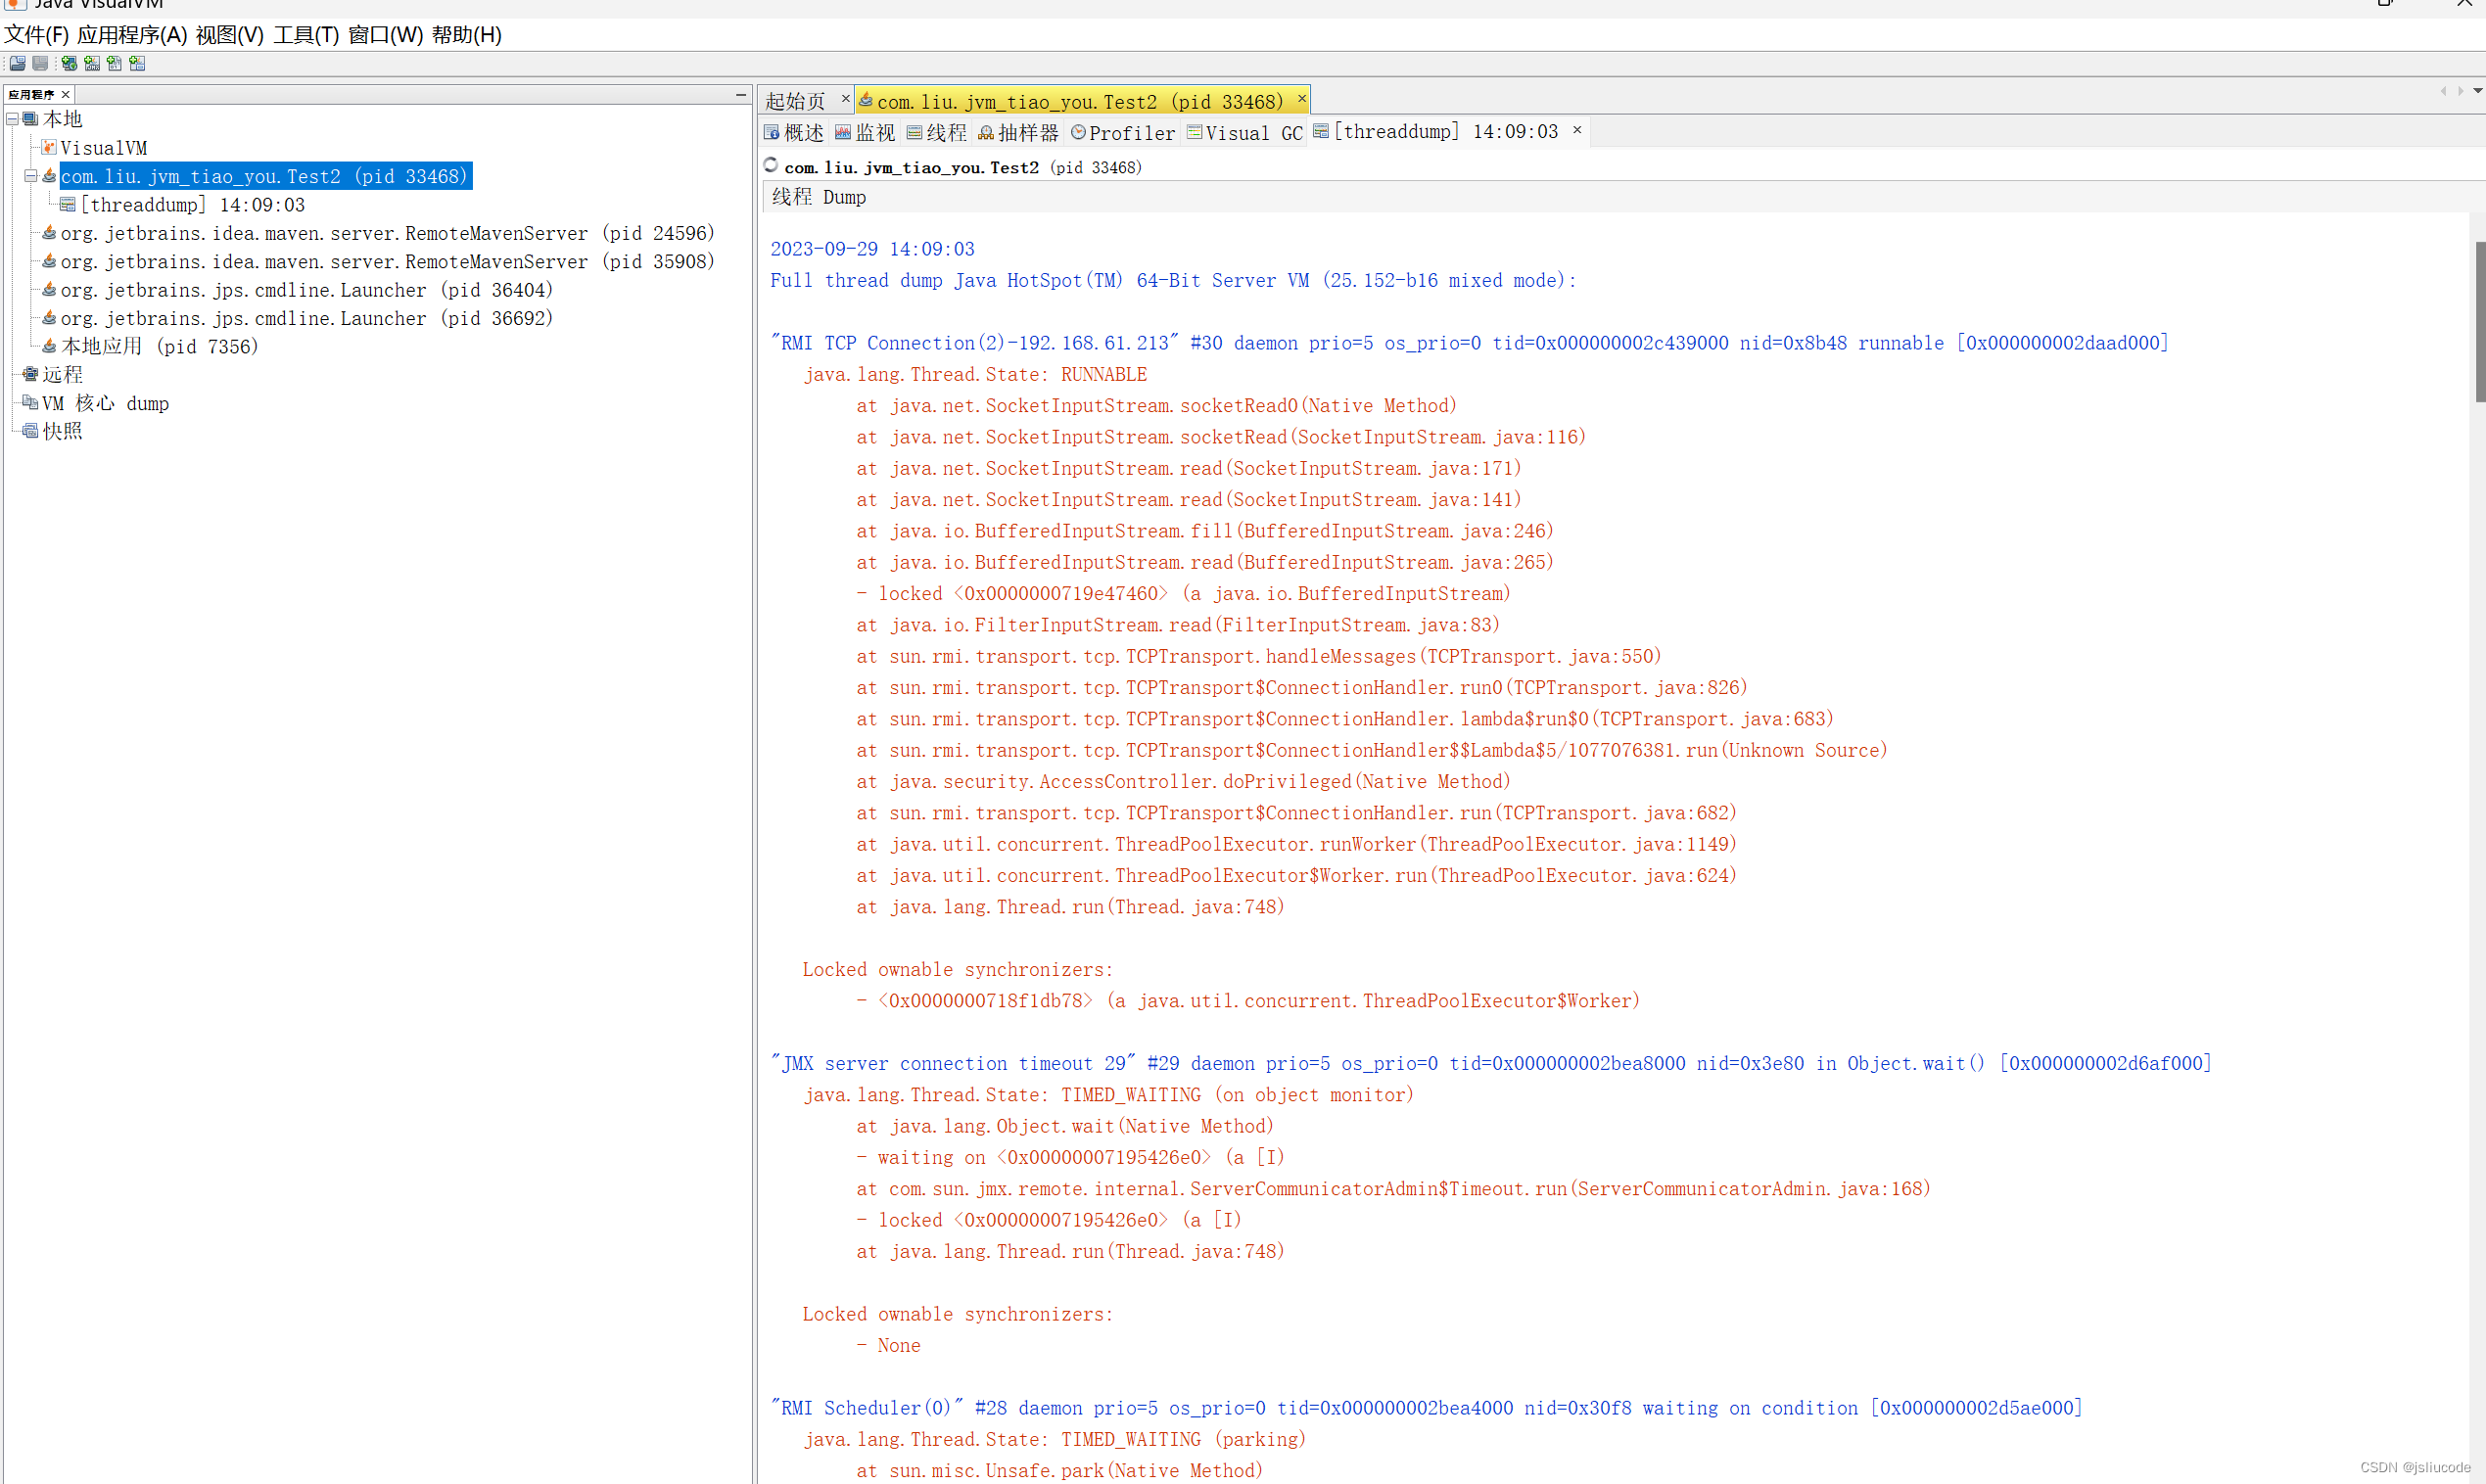Click the computer icon beside 本地

click(x=30, y=119)
